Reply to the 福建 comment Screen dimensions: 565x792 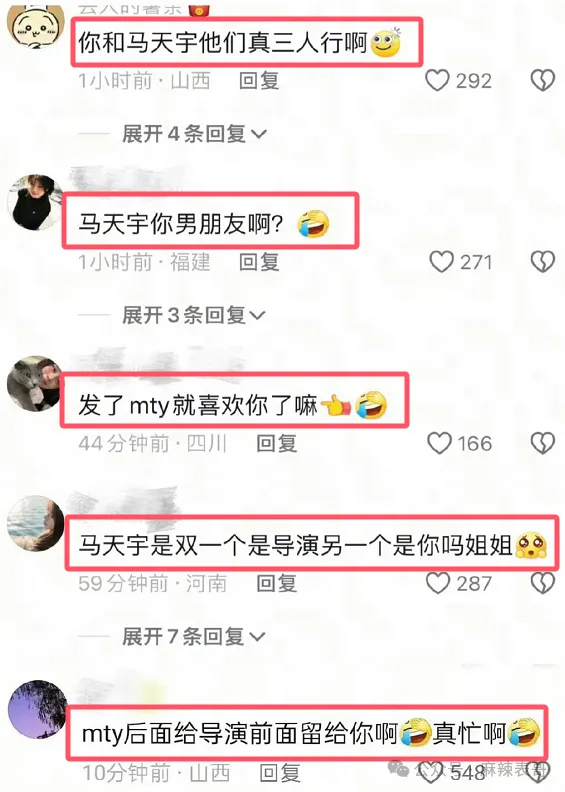(259, 262)
